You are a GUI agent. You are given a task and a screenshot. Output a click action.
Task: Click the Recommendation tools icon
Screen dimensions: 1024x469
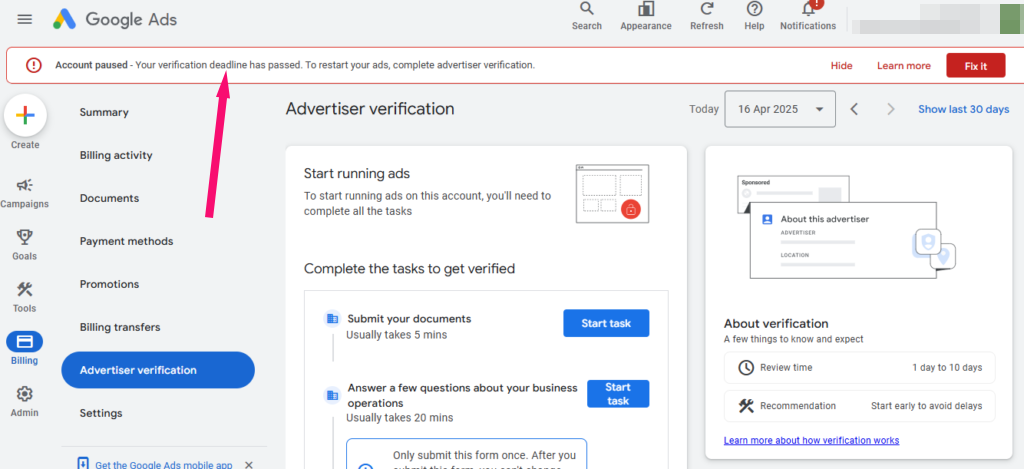(x=746, y=406)
